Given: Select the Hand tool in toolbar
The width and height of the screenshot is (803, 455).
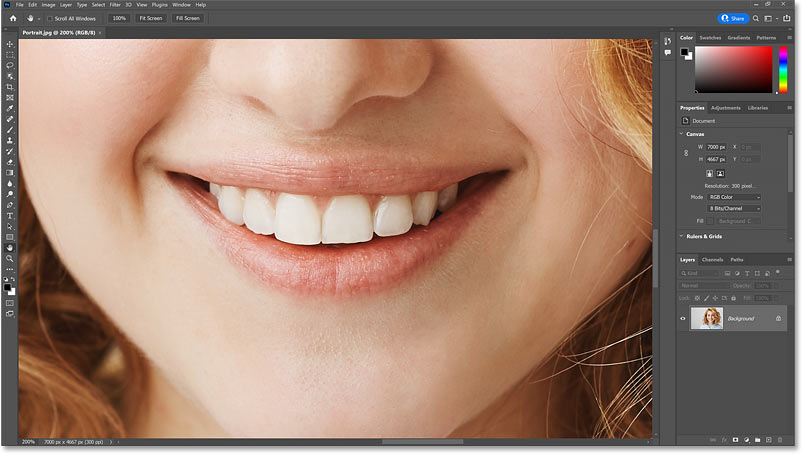Looking at the screenshot, I should 10,248.
